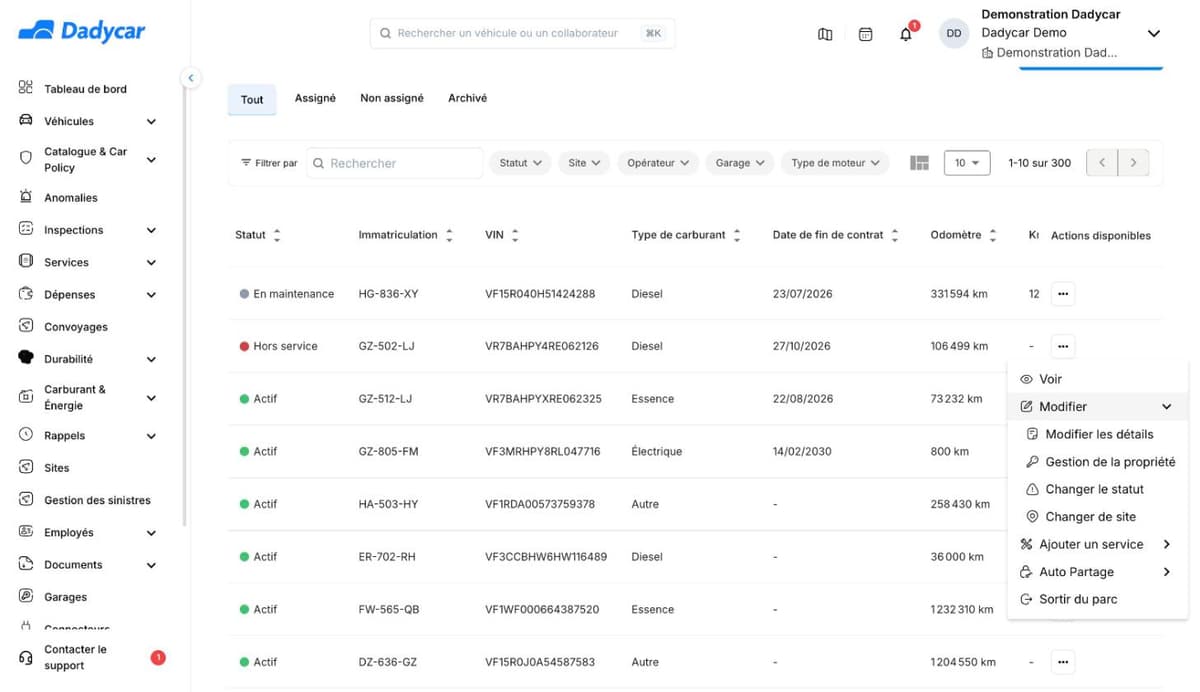The width and height of the screenshot is (1200, 692).
Task: Sort by Type de carburant column arrows
Action: coord(737,235)
